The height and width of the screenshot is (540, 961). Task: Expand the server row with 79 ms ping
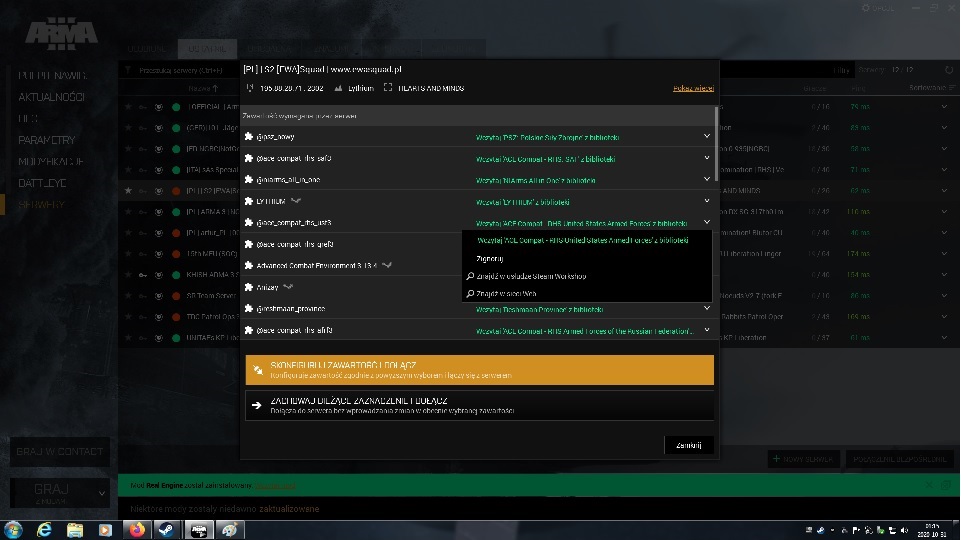(x=944, y=107)
